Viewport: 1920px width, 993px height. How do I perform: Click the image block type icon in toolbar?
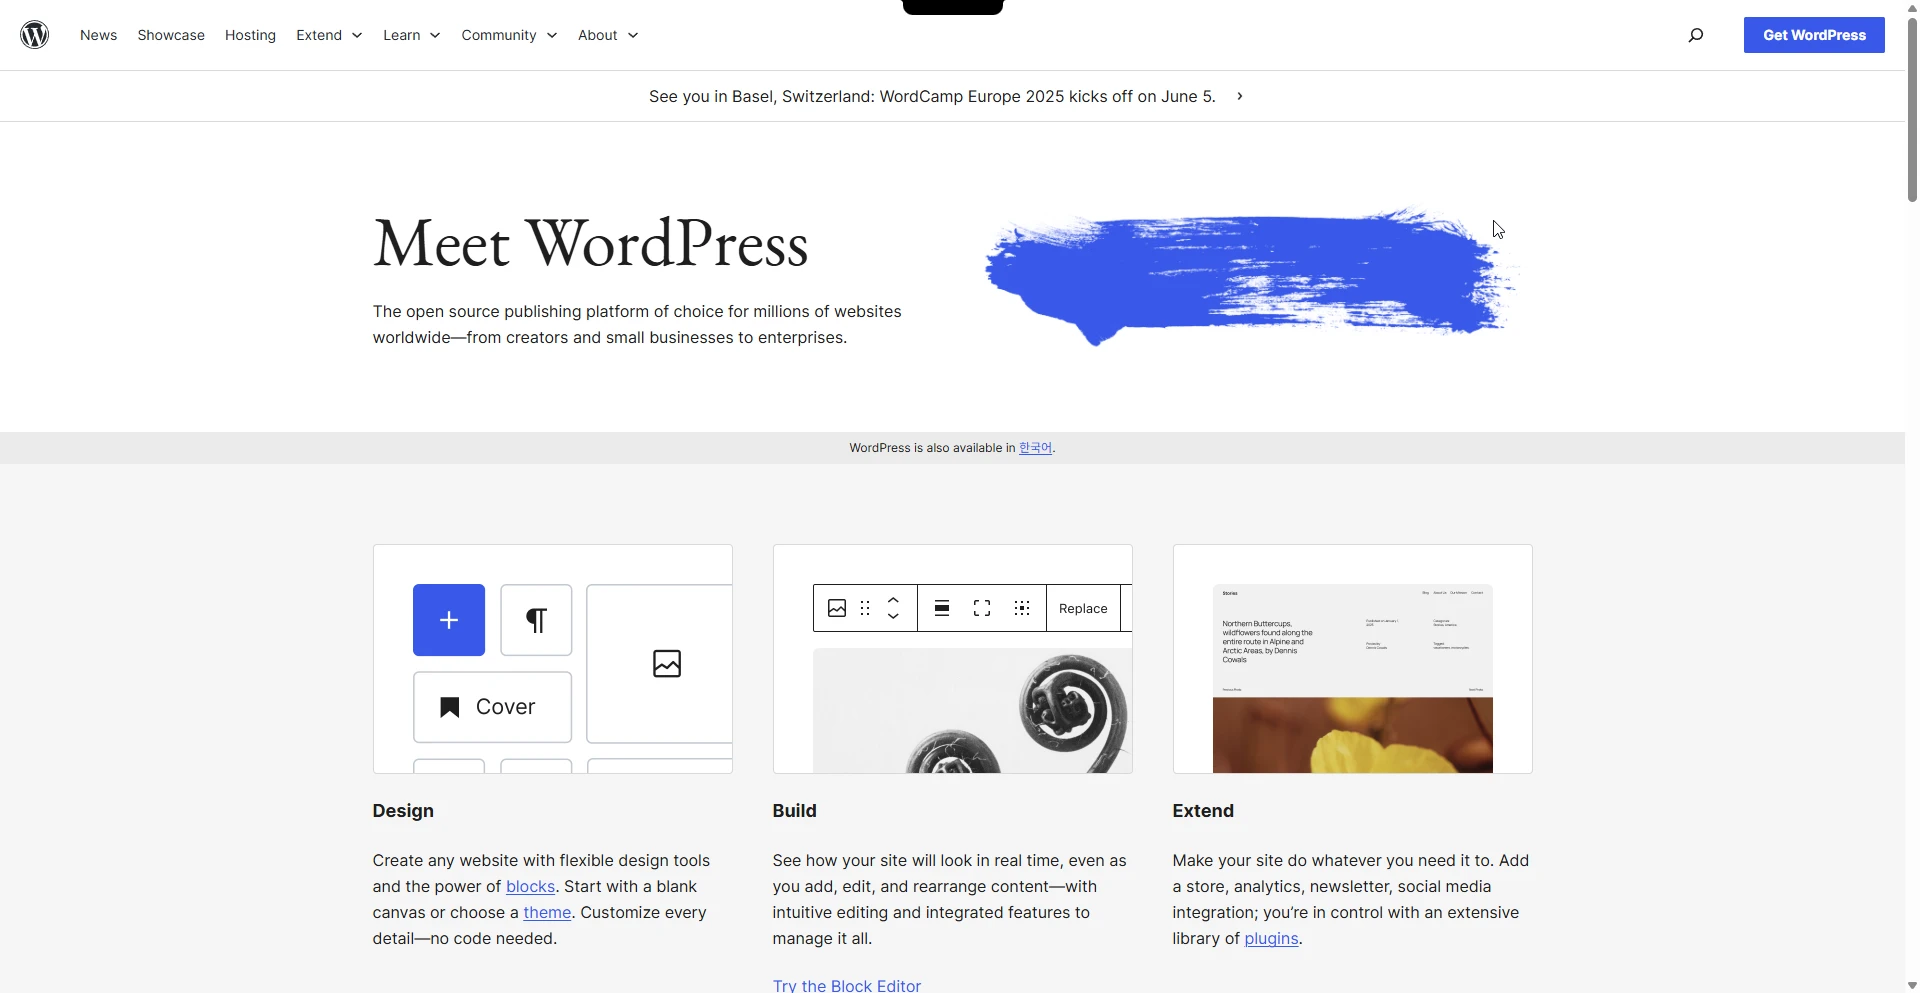click(x=837, y=608)
